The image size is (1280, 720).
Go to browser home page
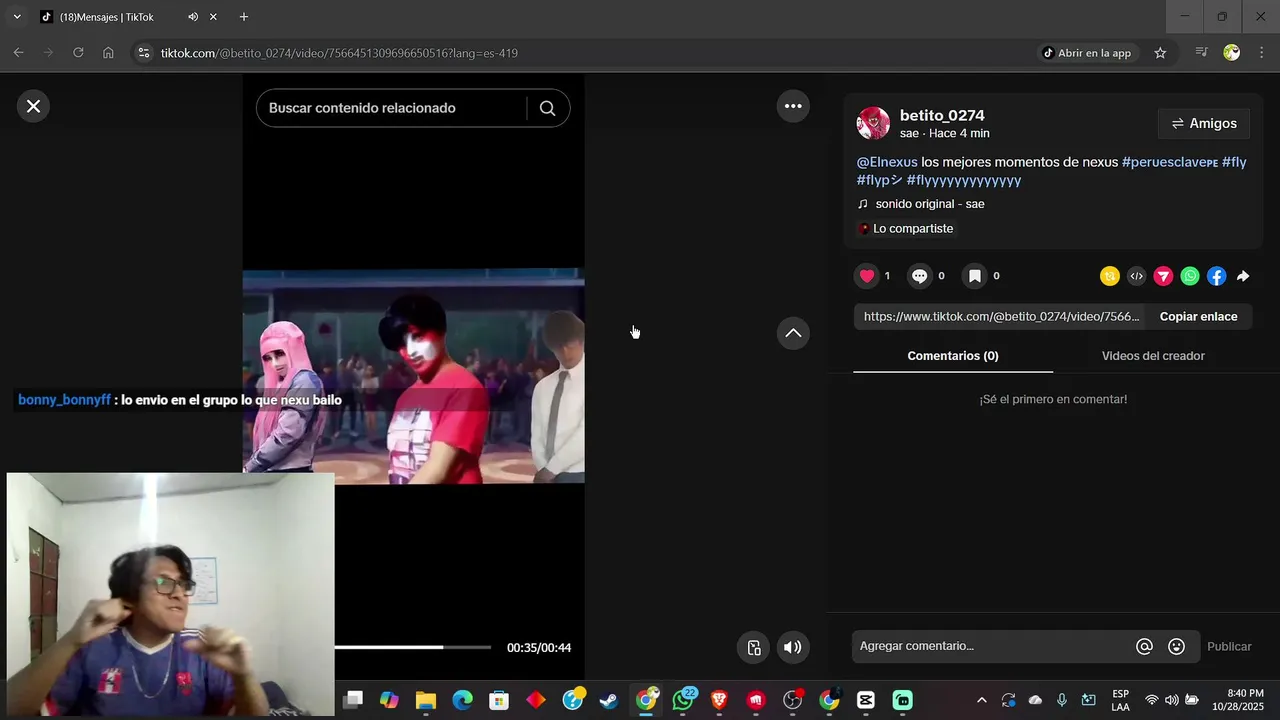pyautogui.click(x=108, y=53)
